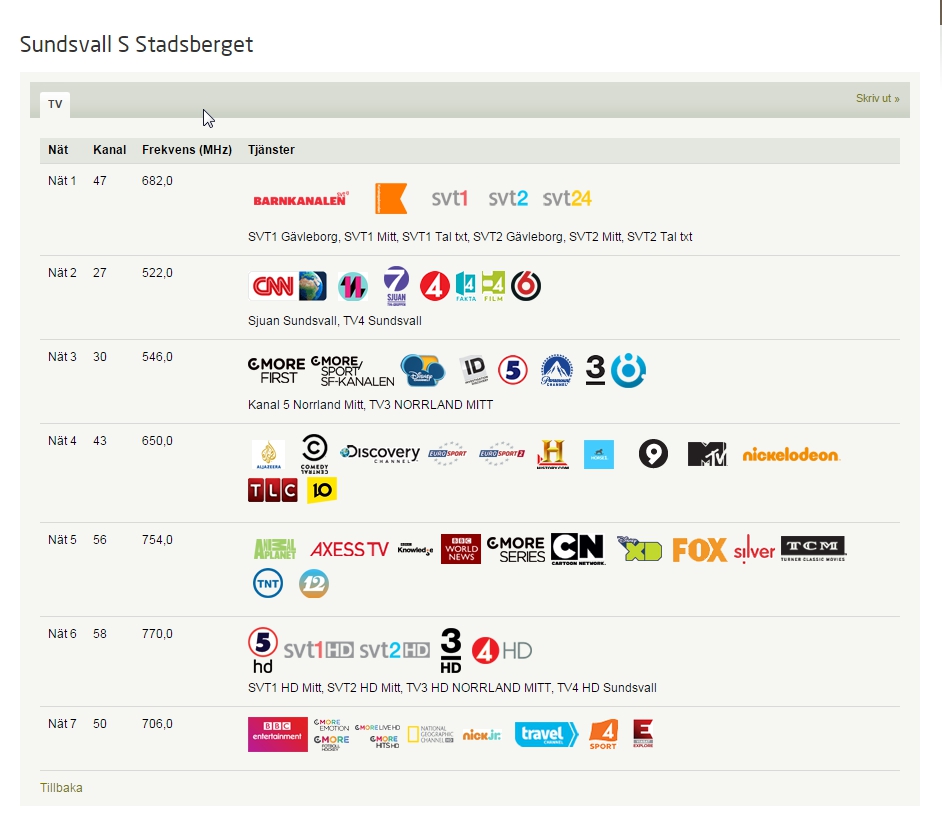
Task: Click the black Kanal 9 logo
Action: (654, 454)
